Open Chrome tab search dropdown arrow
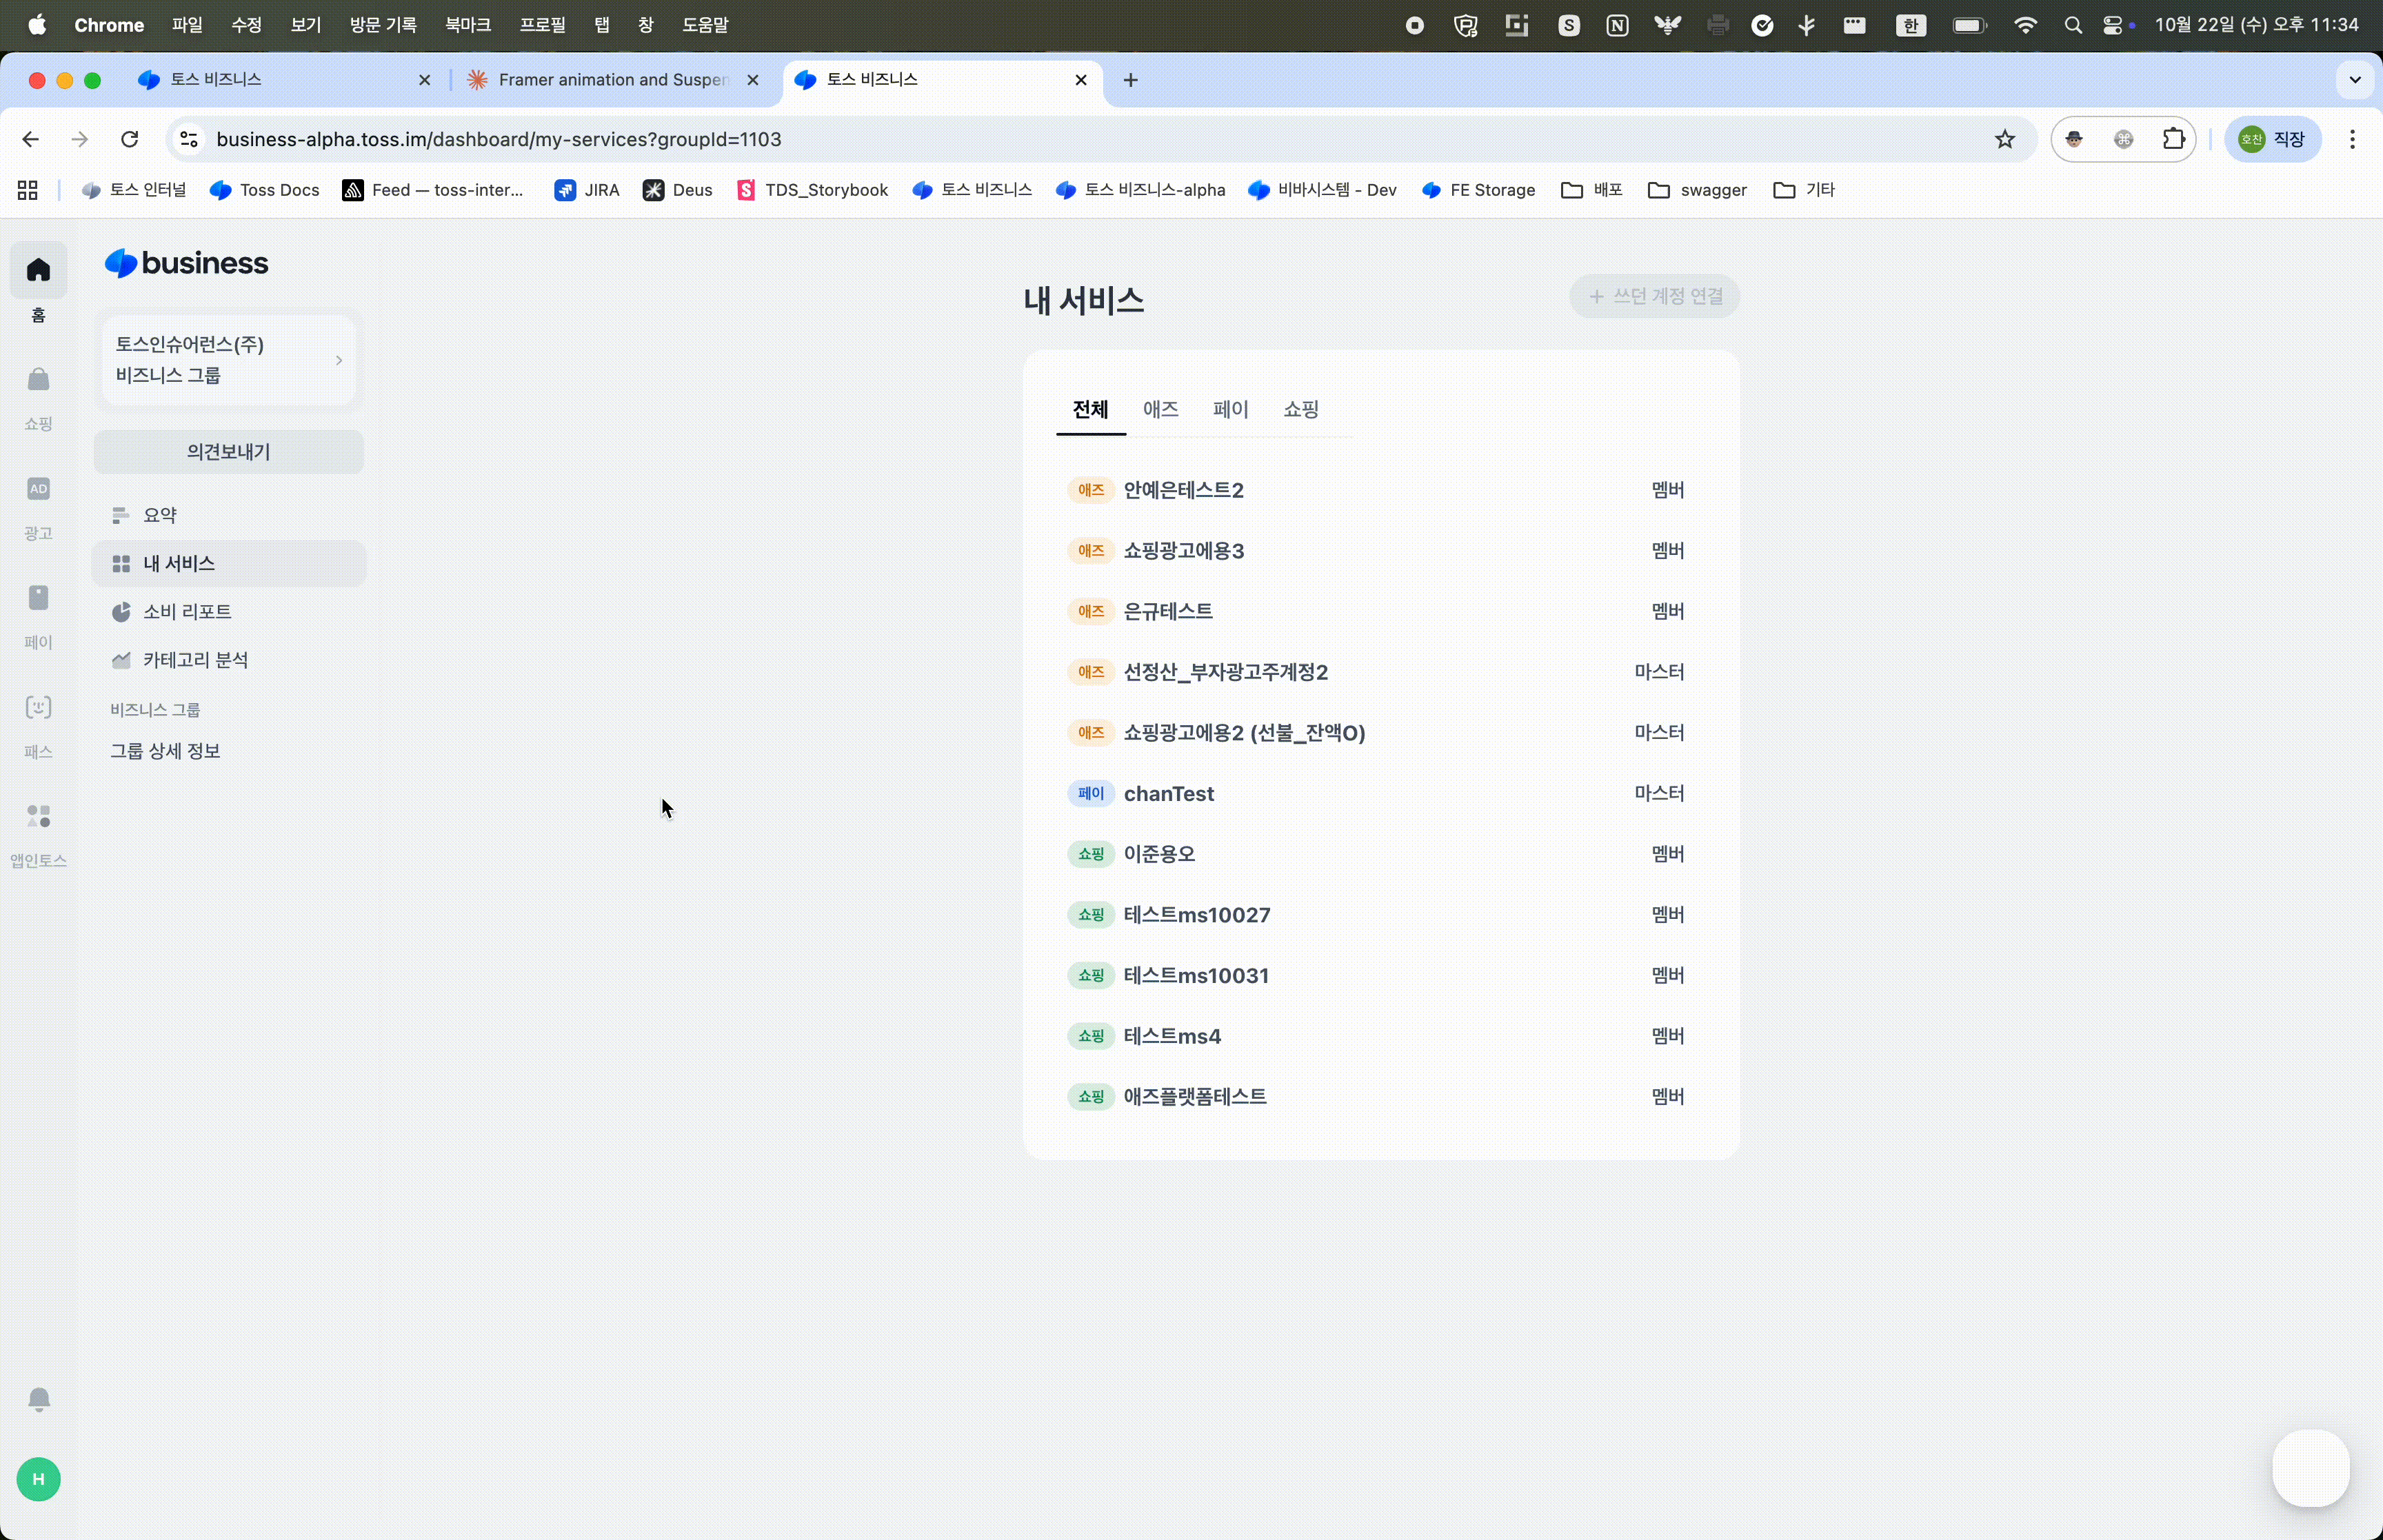2383x1540 pixels. coord(2355,80)
